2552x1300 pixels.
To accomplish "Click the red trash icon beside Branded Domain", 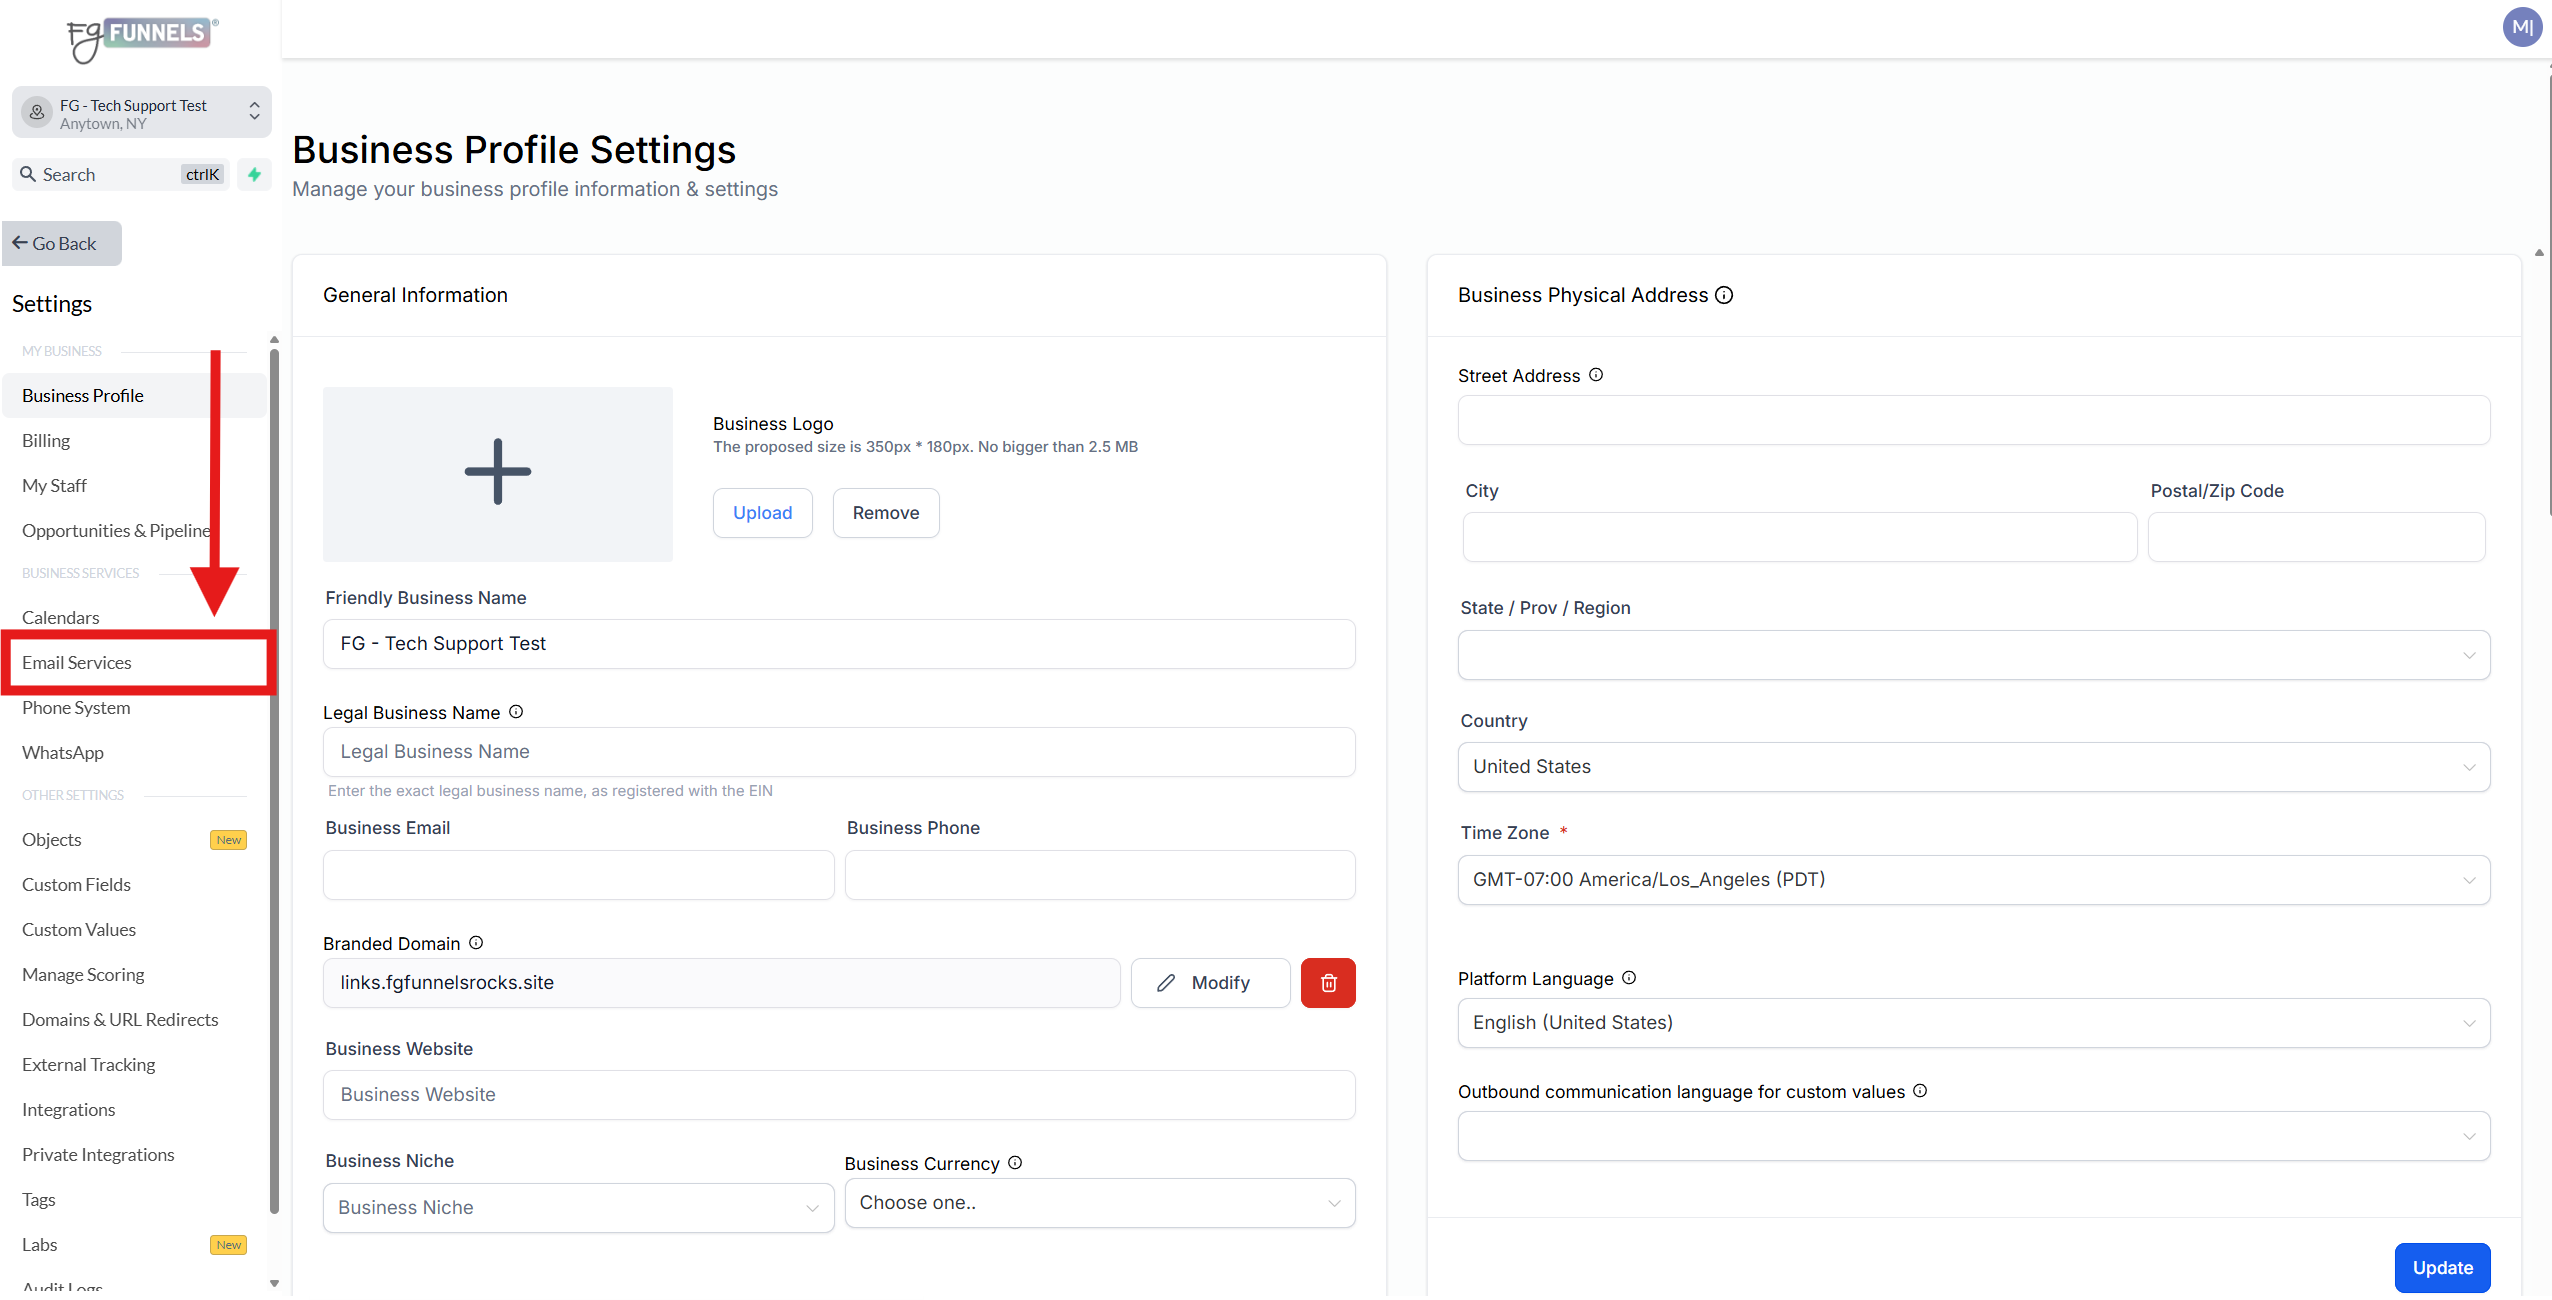I will (x=1327, y=983).
